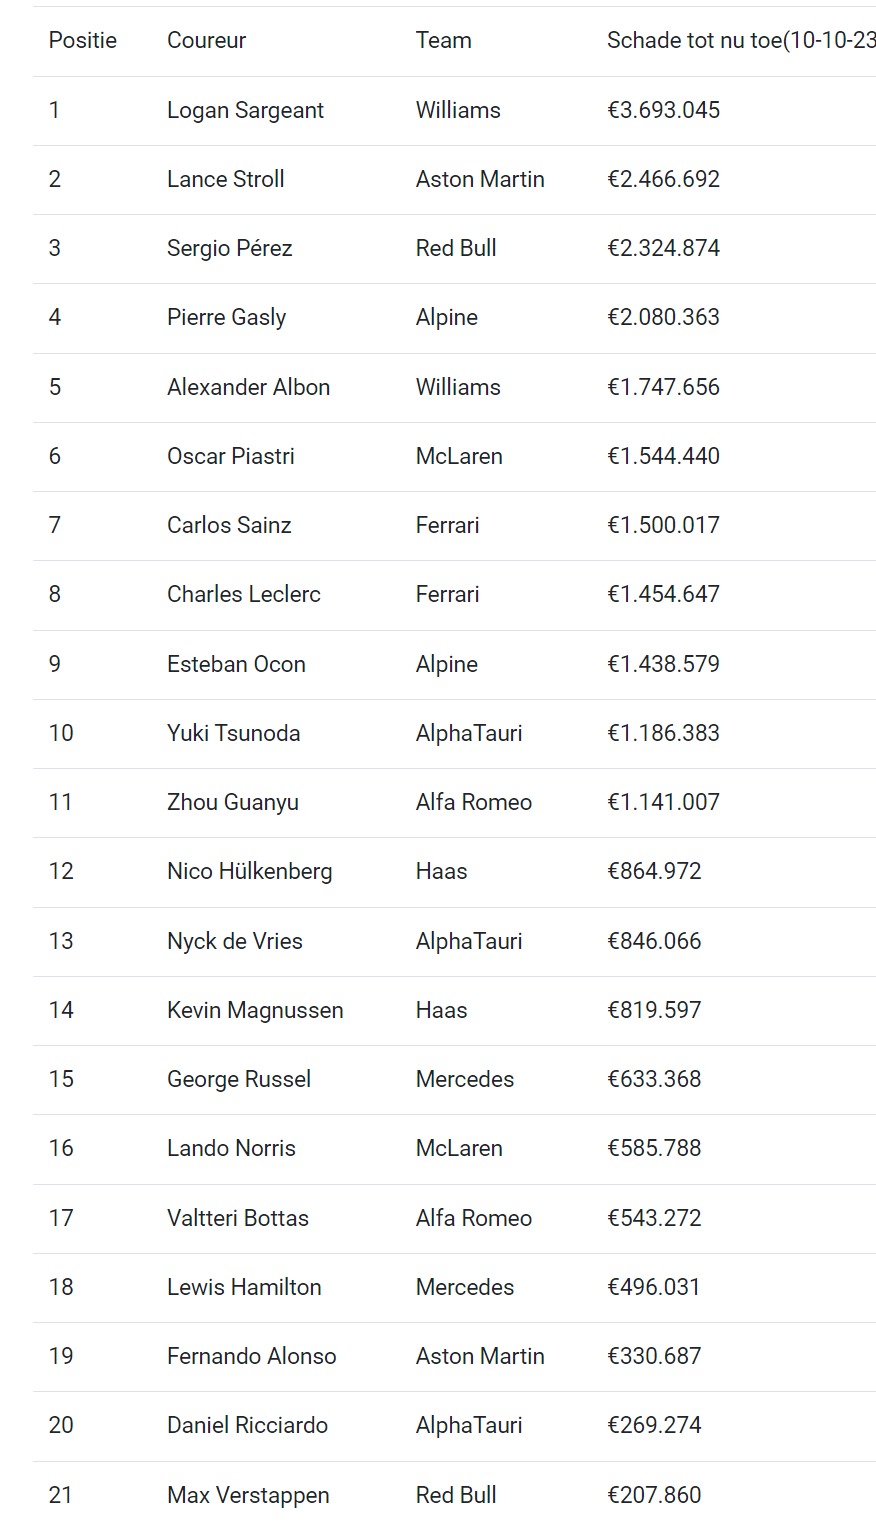Click Carlos Sainz's damage value €1.500.017
The height and width of the screenshot is (1539, 876).
(663, 525)
